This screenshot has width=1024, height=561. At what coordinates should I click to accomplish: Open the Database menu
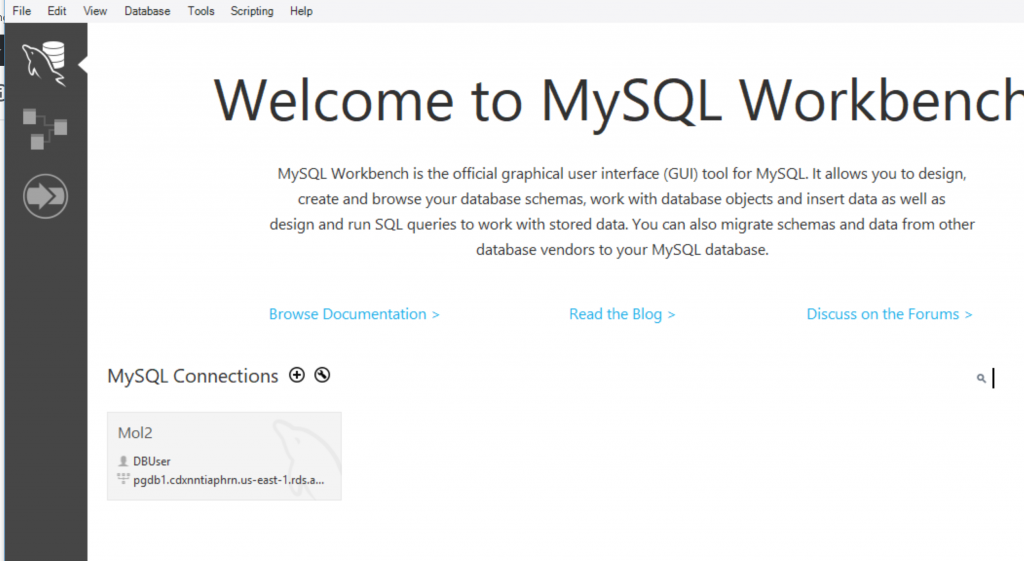[148, 11]
